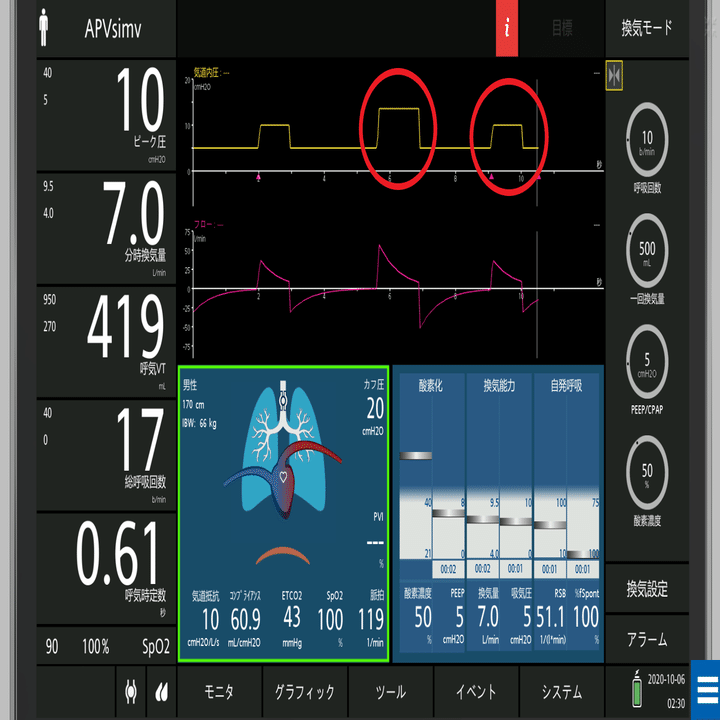The height and width of the screenshot is (720, 720).
Task: Switch to the モニタ tab
Action: coord(219,691)
